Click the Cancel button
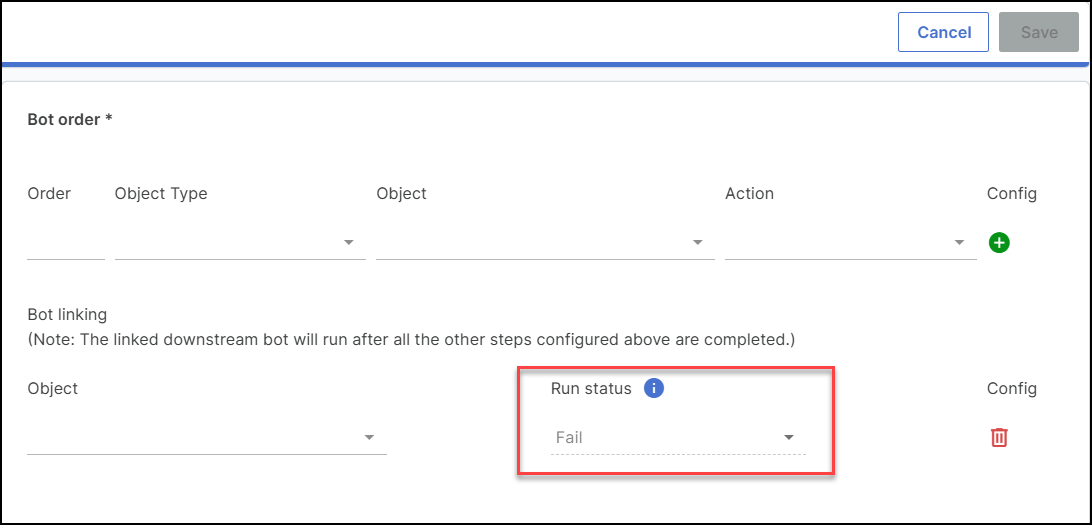The height and width of the screenshot is (525, 1092). tap(944, 32)
